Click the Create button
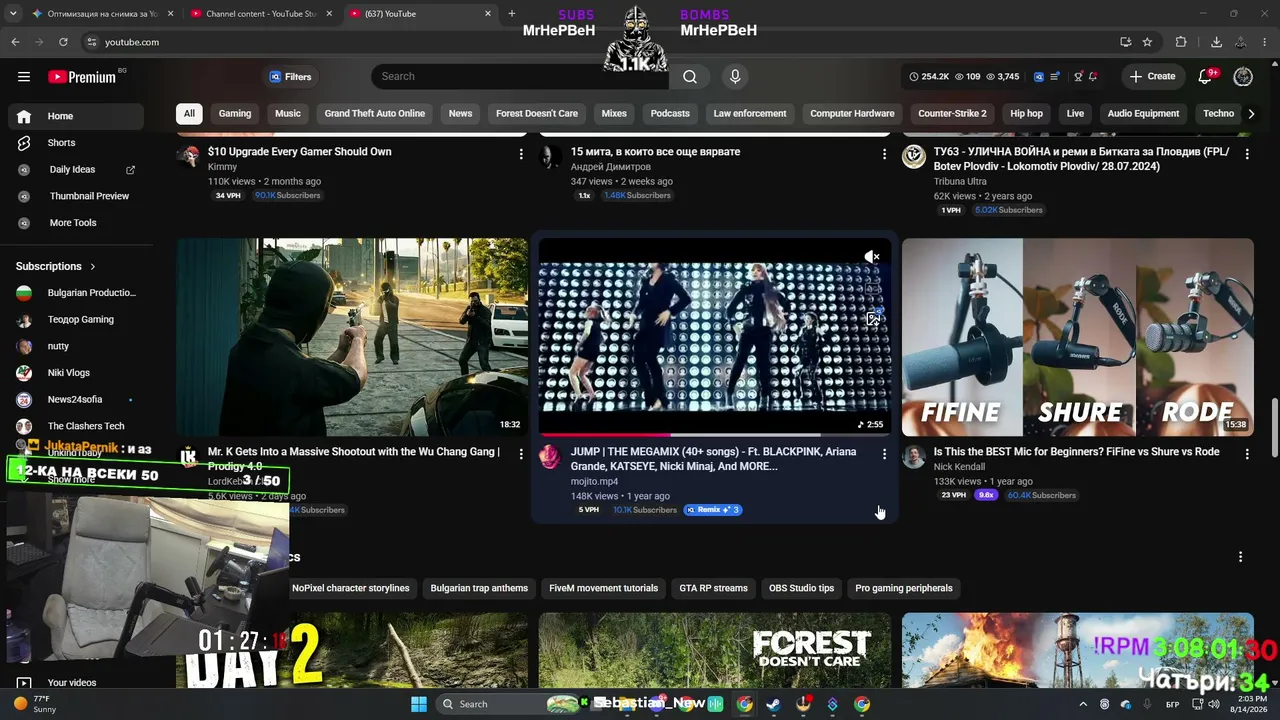The height and width of the screenshot is (720, 1280). click(x=1152, y=77)
